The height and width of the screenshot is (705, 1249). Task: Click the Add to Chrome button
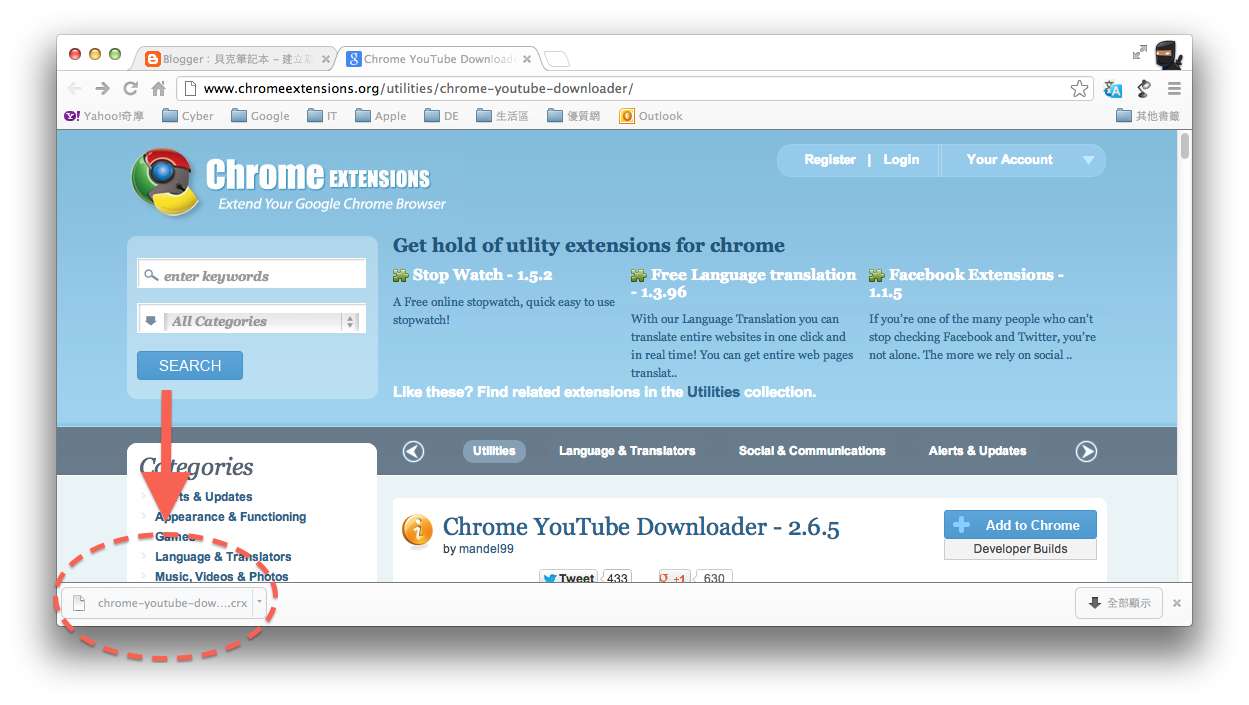pyautogui.click(x=1020, y=525)
